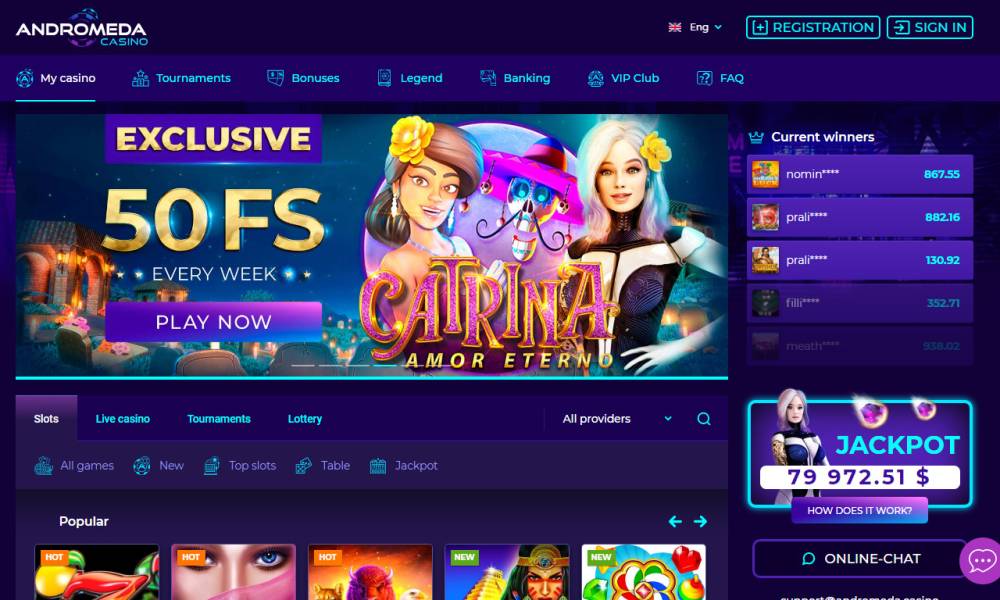Viewport: 1000px width, 600px height.
Task: Select the Lottery tab
Action: click(305, 419)
